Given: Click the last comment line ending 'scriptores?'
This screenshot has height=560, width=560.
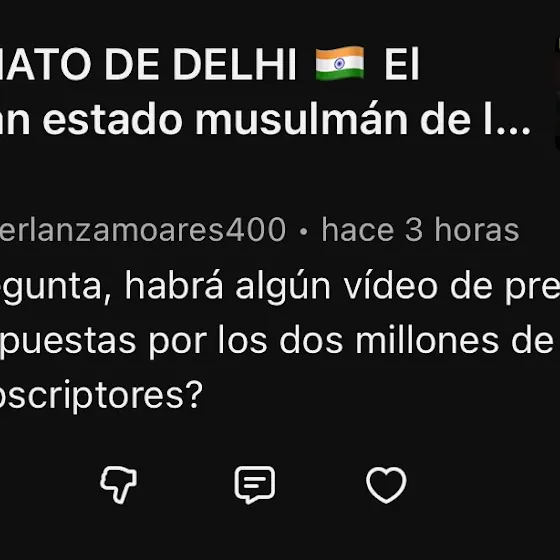Looking at the screenshot, I should click(x=101, y=395).
